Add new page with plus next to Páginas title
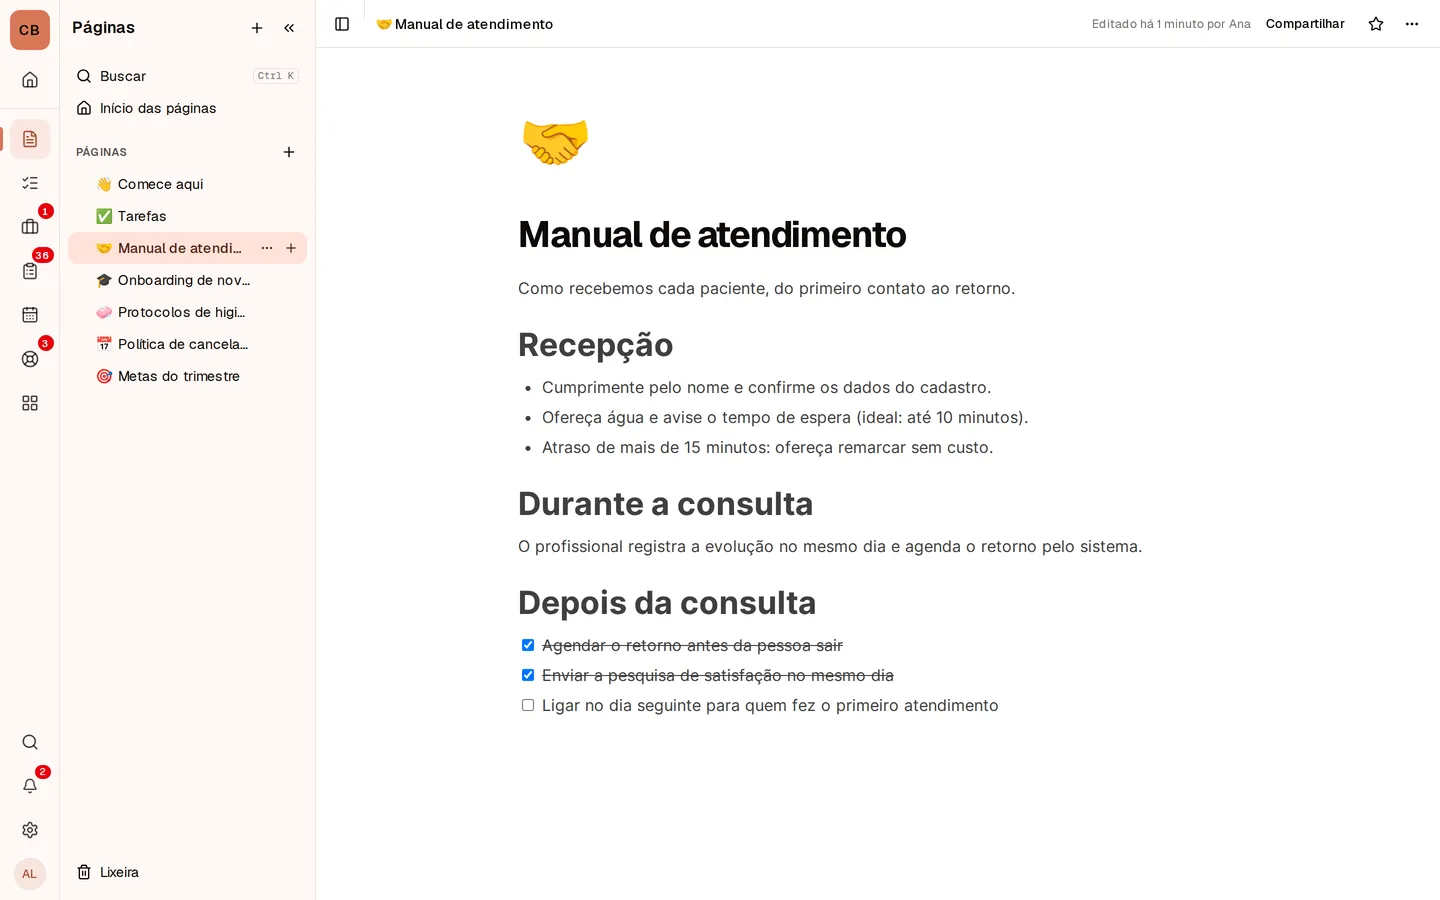The image size is (1440, 900). point(257,28)
